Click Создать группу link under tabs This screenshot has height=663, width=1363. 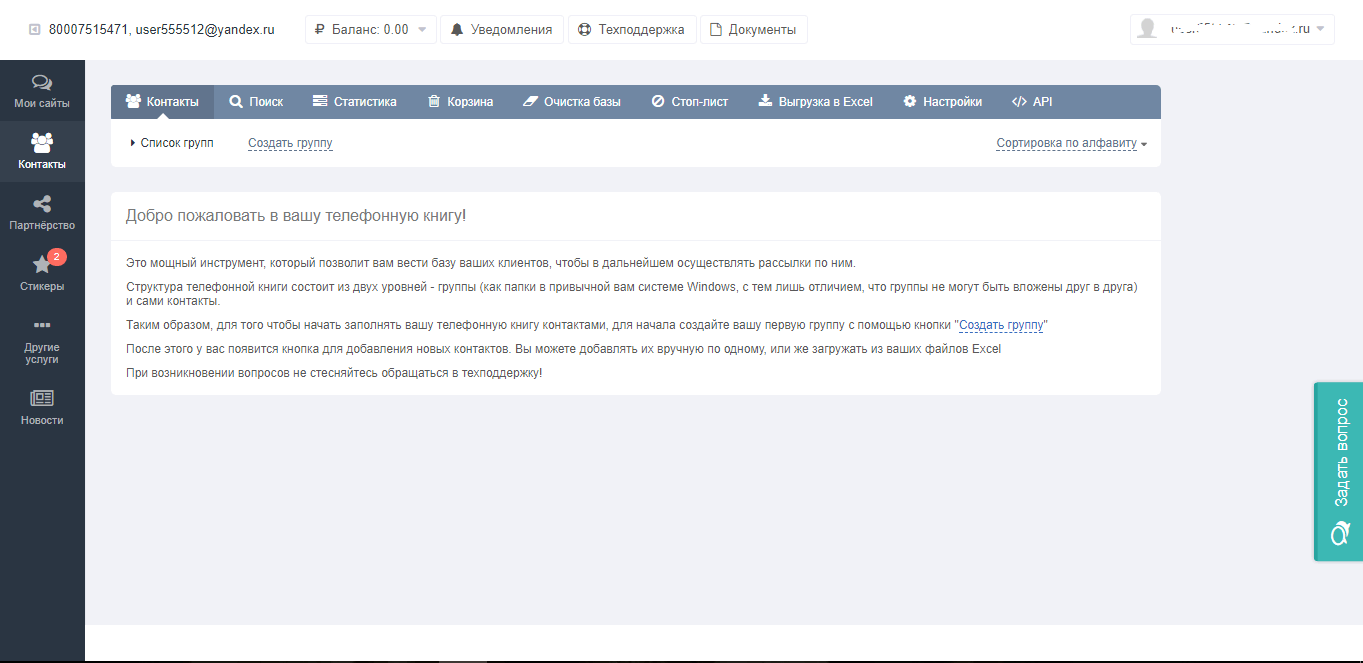[x=290, y=143]
